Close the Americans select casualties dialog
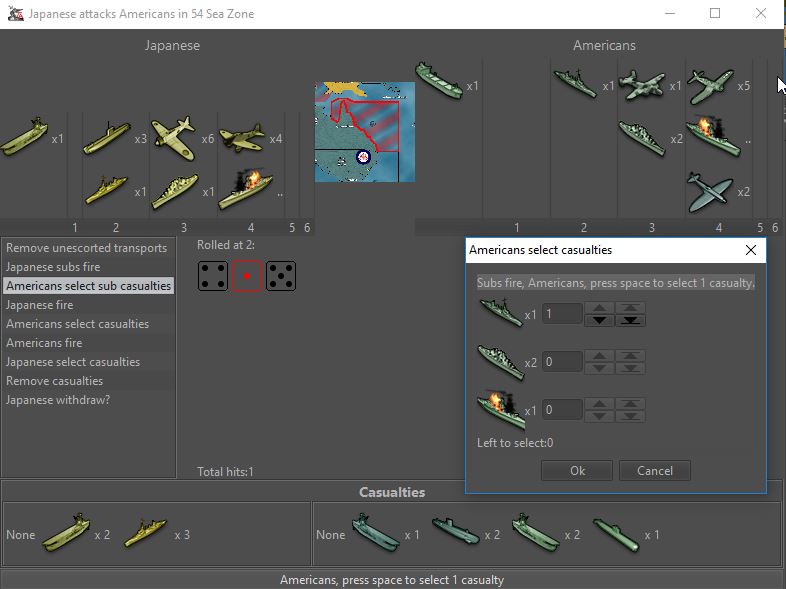This screenshot has height=589, width=786. click(751, 250)
